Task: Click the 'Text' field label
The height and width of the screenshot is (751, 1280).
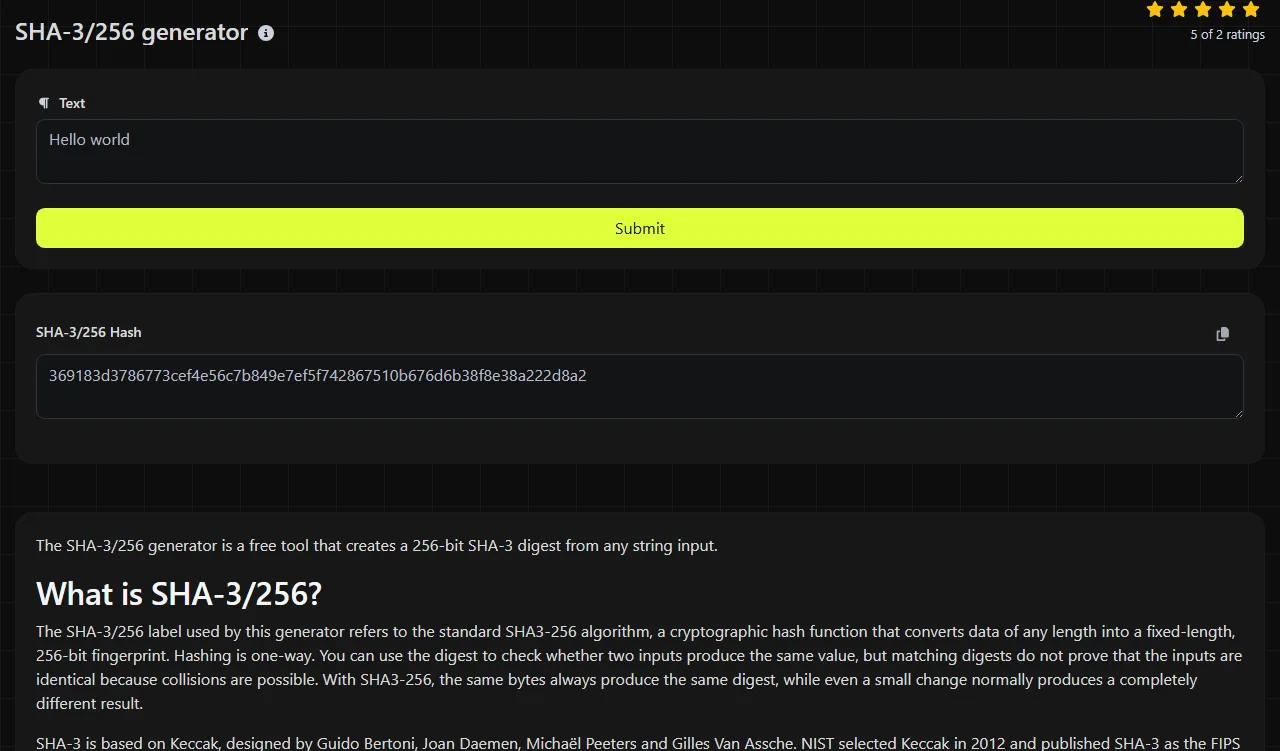Action: click(x=72, y=103)
